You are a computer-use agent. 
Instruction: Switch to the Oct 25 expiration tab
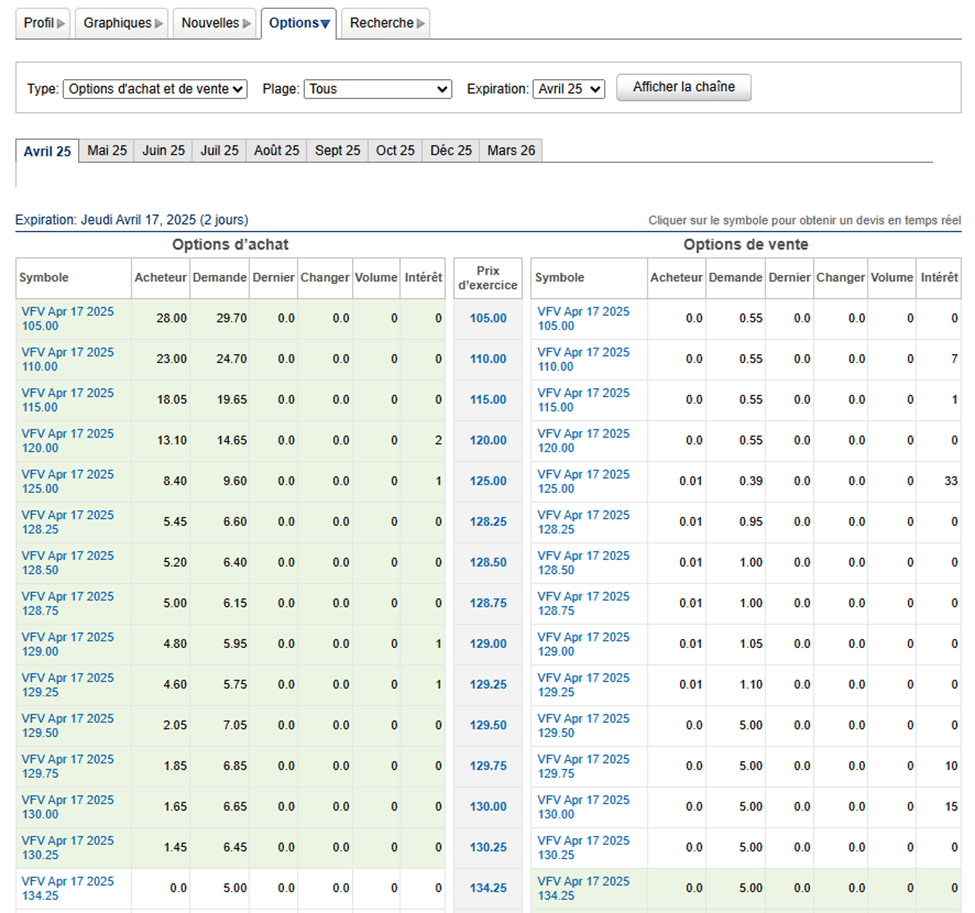(395, 151)
